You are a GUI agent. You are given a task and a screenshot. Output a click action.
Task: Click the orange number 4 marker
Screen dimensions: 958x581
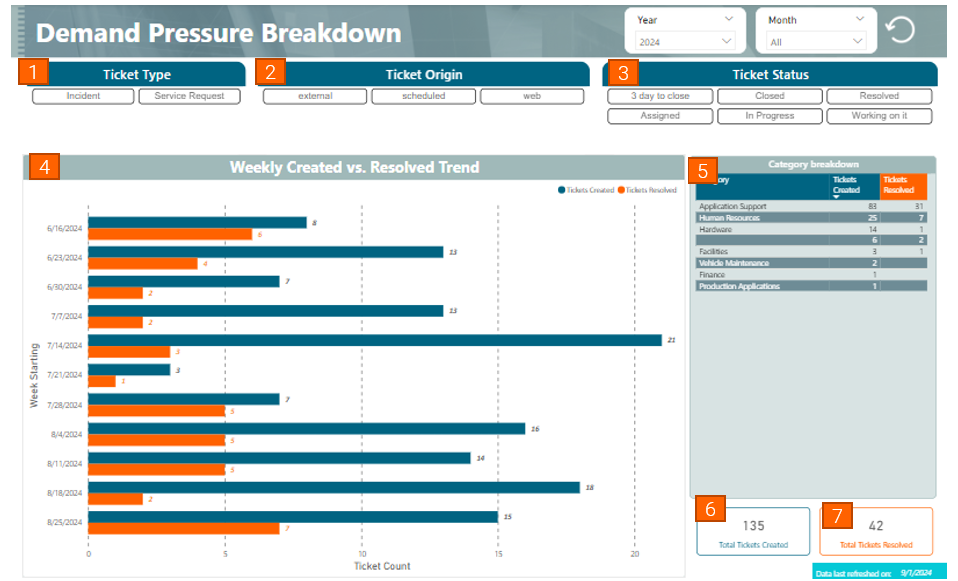coord(45,166)
